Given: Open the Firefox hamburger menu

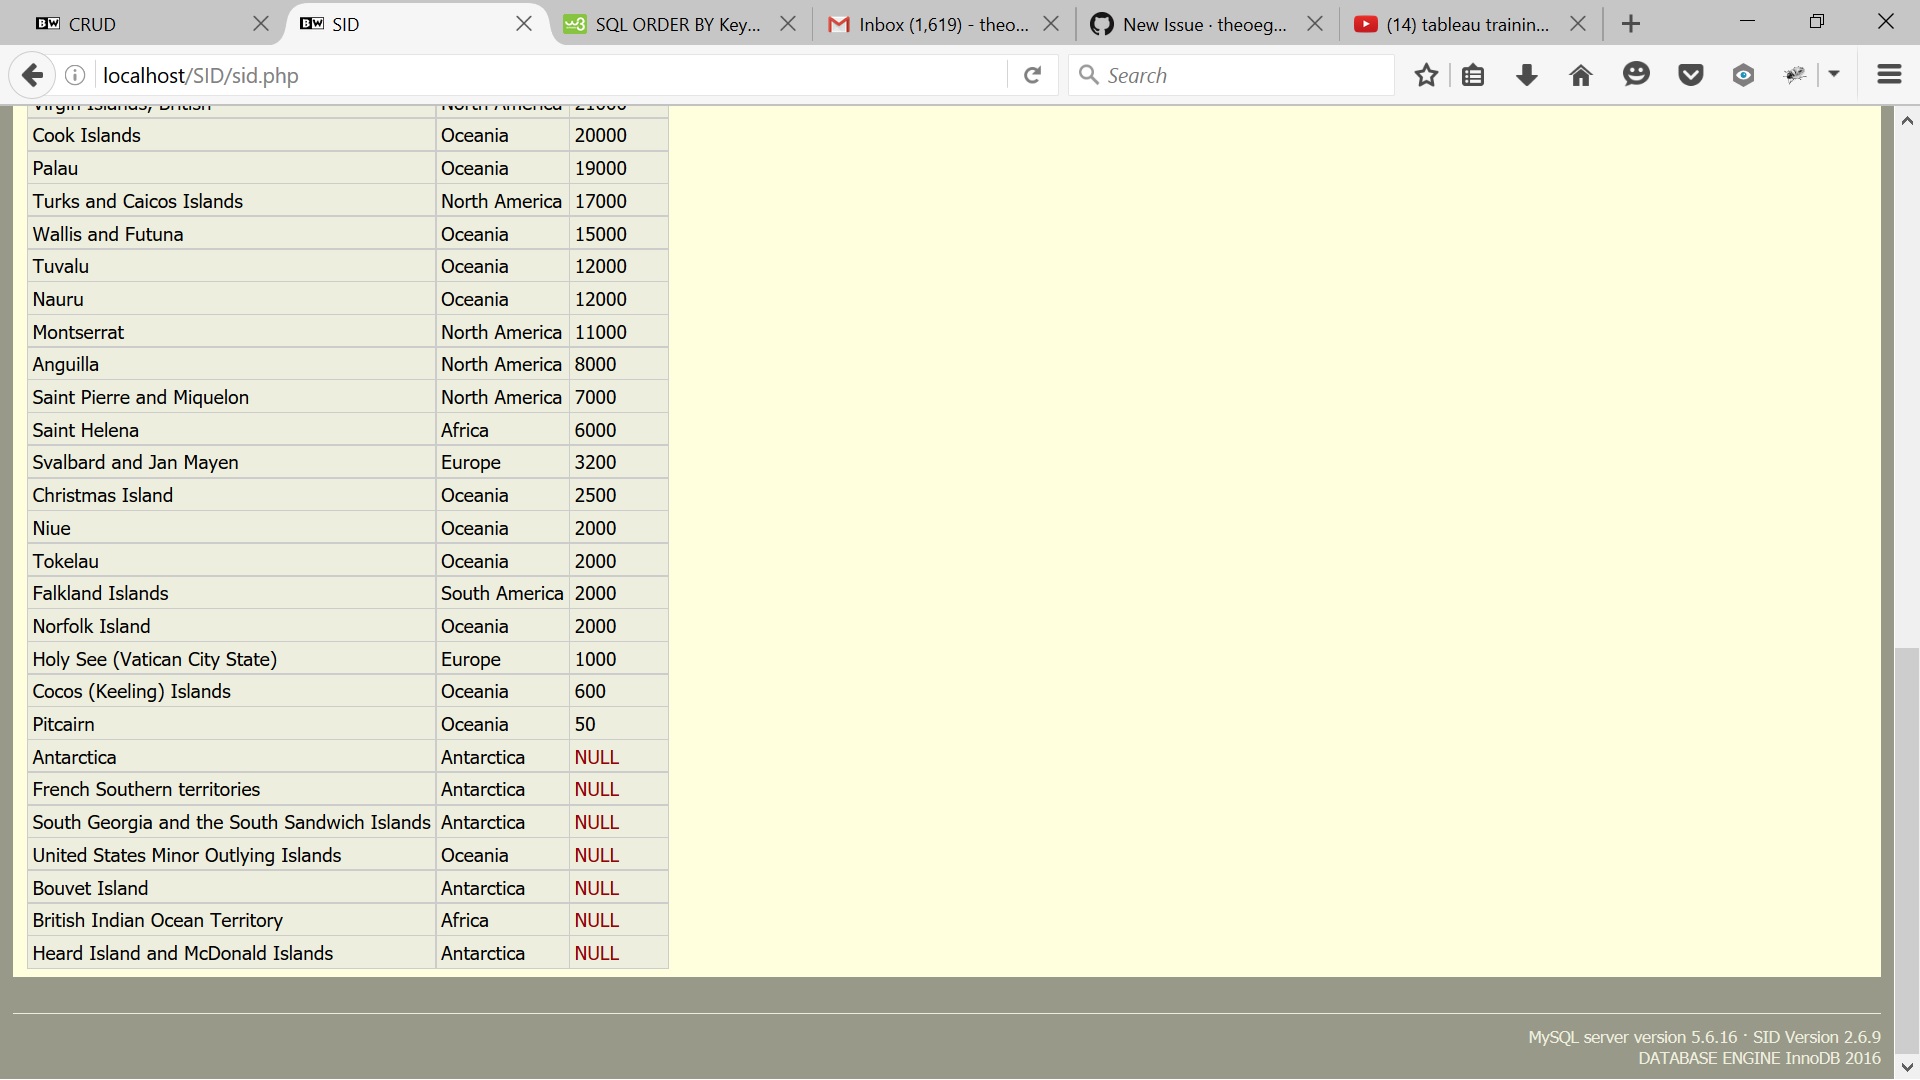Looking at the screenshot, I should (1890, 75).
